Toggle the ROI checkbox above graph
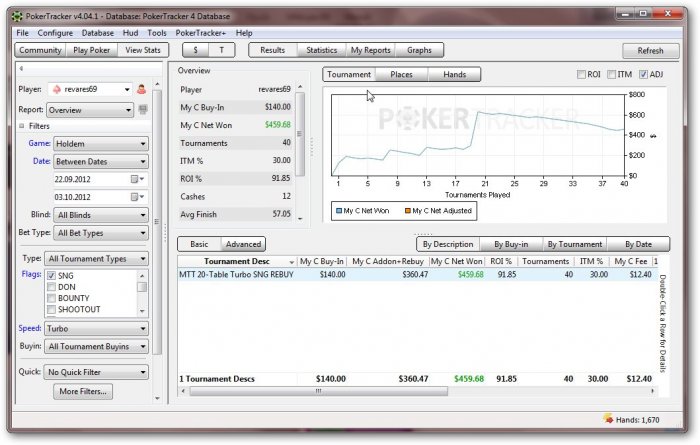 pos(581,75)
